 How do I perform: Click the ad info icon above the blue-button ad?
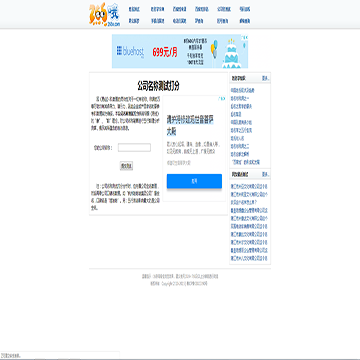[223, 99]
